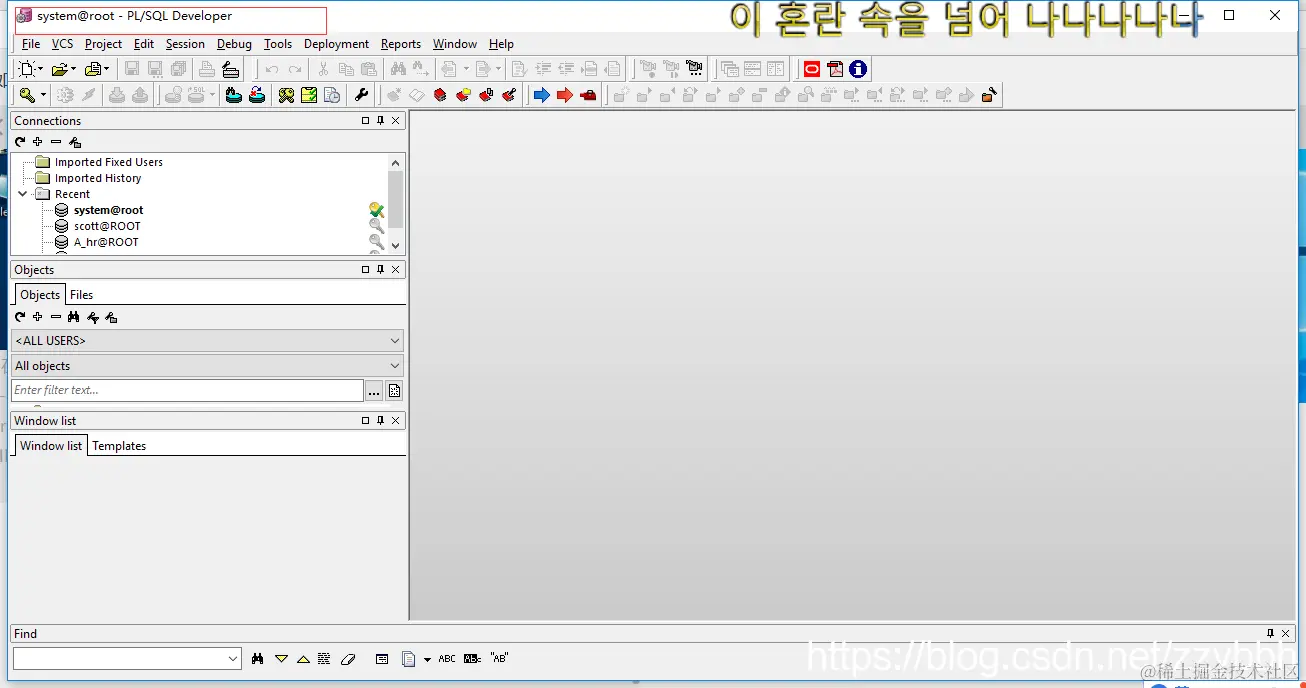The height and width of the screenshot is (688, 1306).
Task: Click the single red book icon
Action: [x=440, y=95]
